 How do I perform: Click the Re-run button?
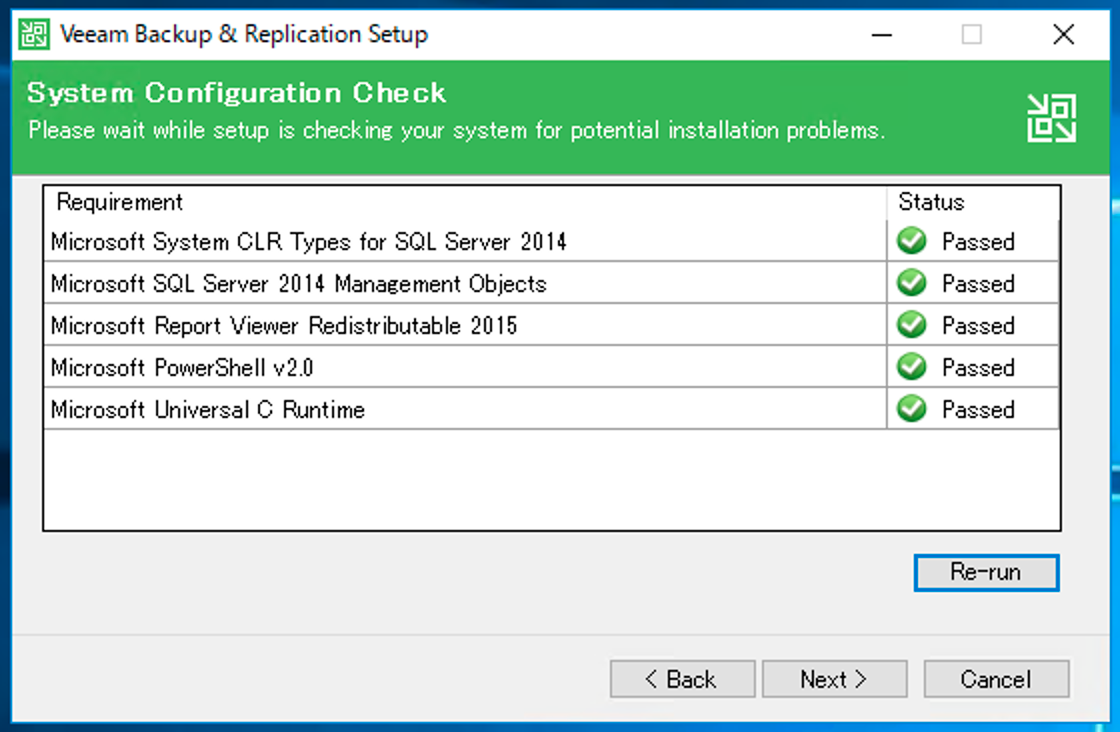click(985, 572)
